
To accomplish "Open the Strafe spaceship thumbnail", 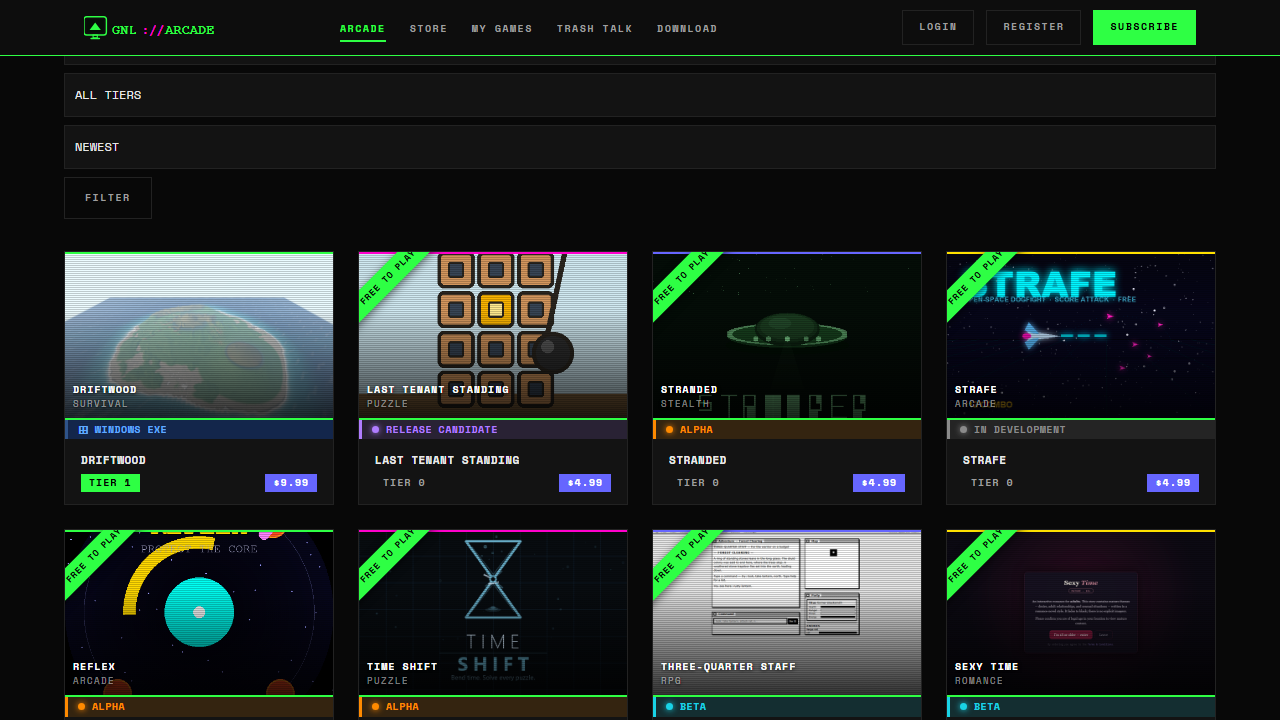I will pos(1081,335).
